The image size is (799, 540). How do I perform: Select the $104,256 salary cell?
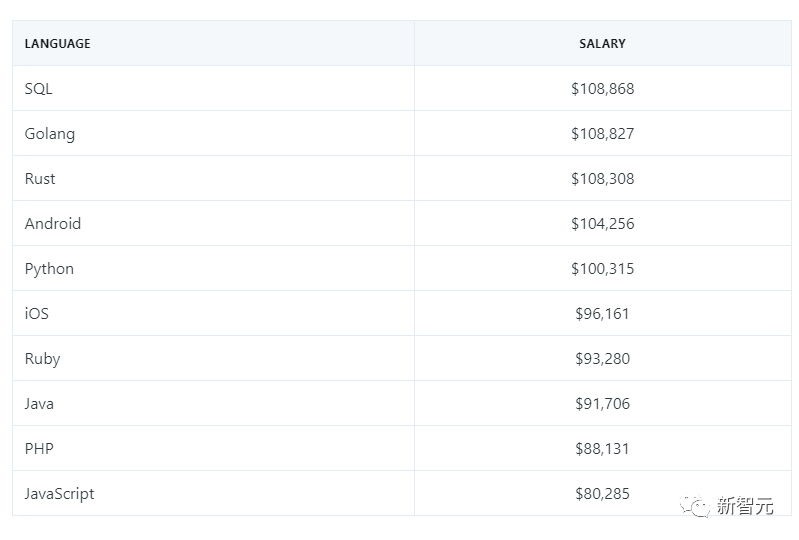[x=602, y=224]
